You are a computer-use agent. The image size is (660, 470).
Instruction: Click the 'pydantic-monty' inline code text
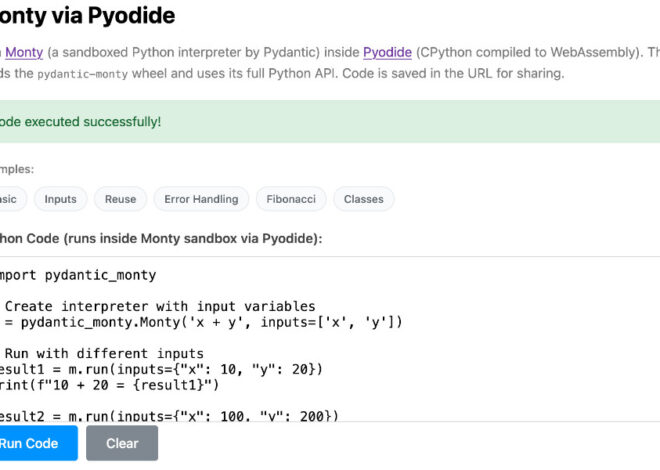[82, 74]
